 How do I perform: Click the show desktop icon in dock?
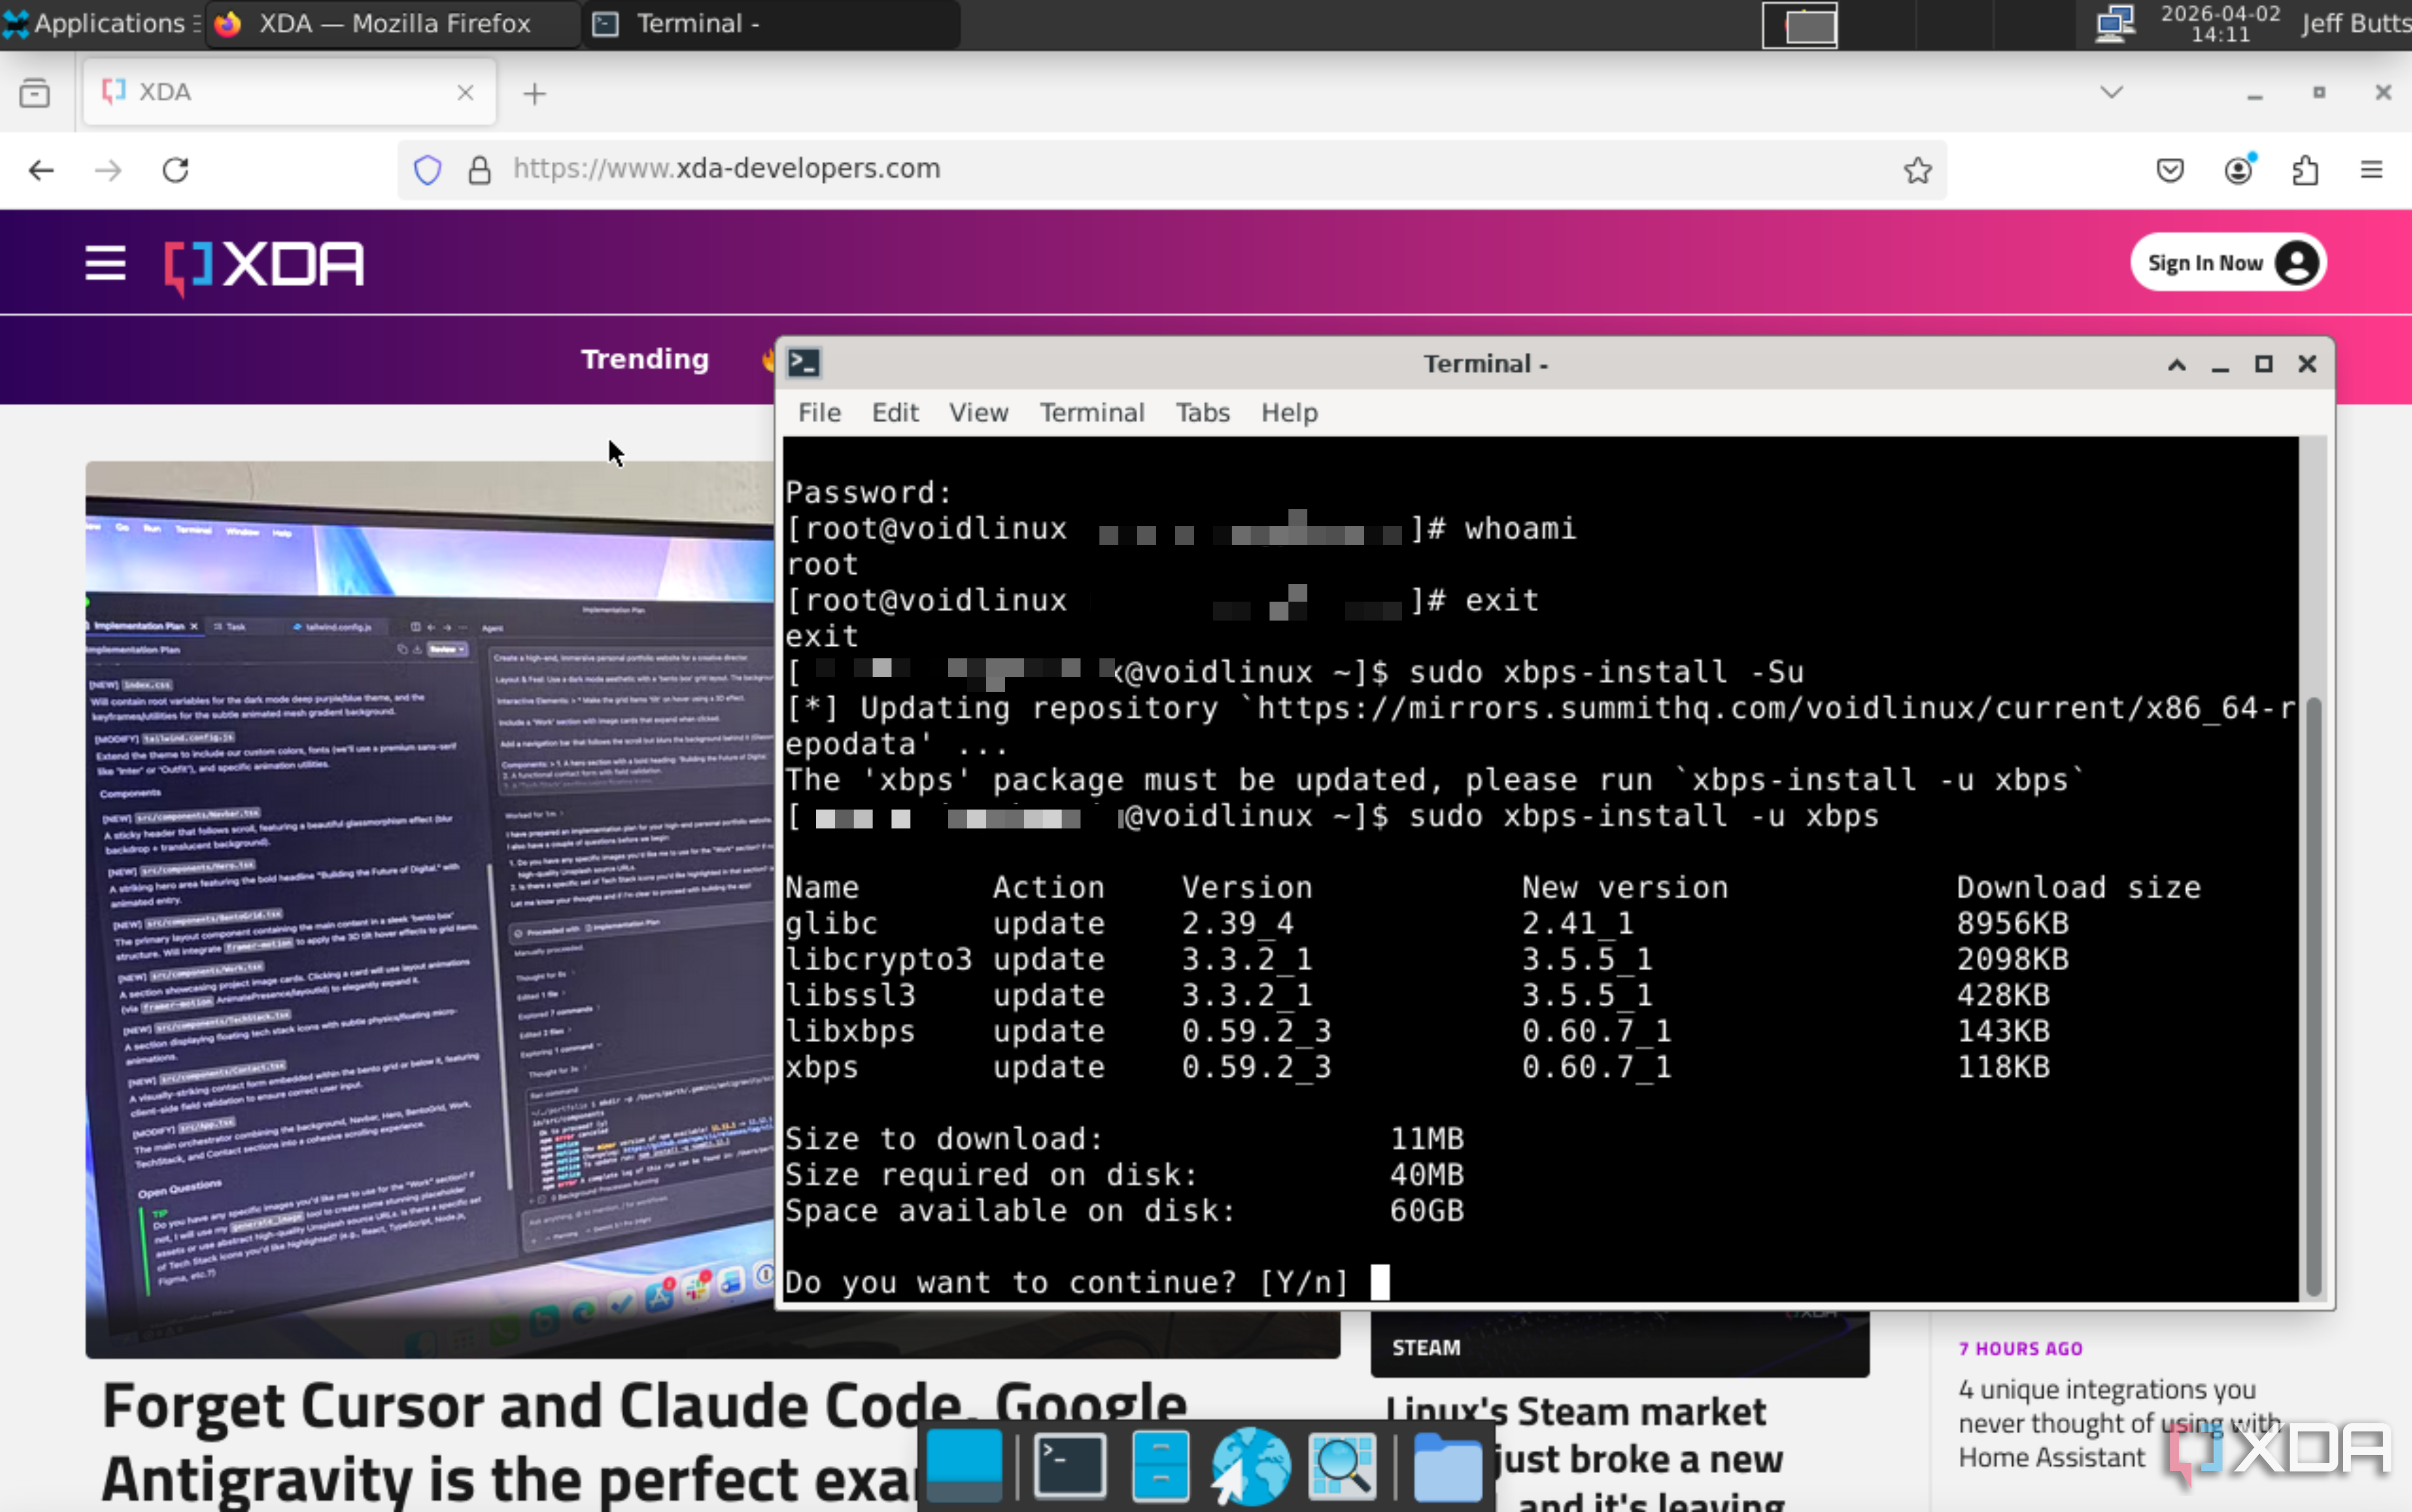click(964, 1466)
